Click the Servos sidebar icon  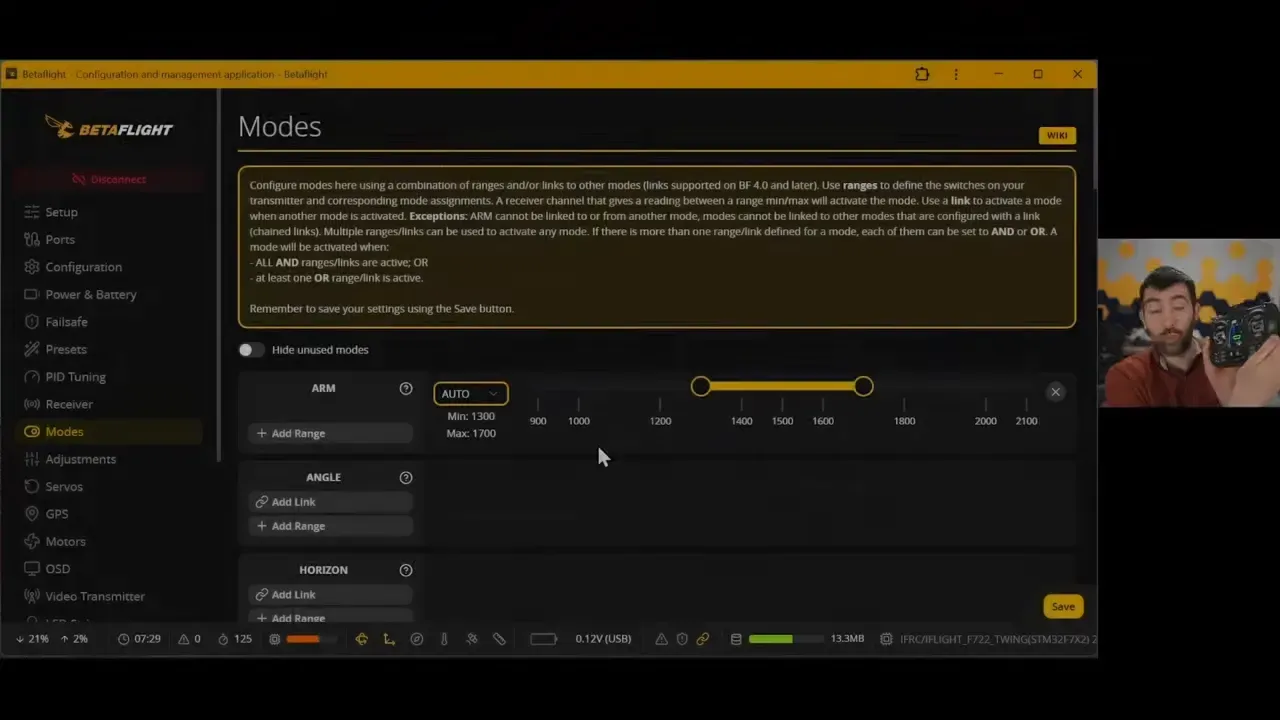tap(31, 486)
